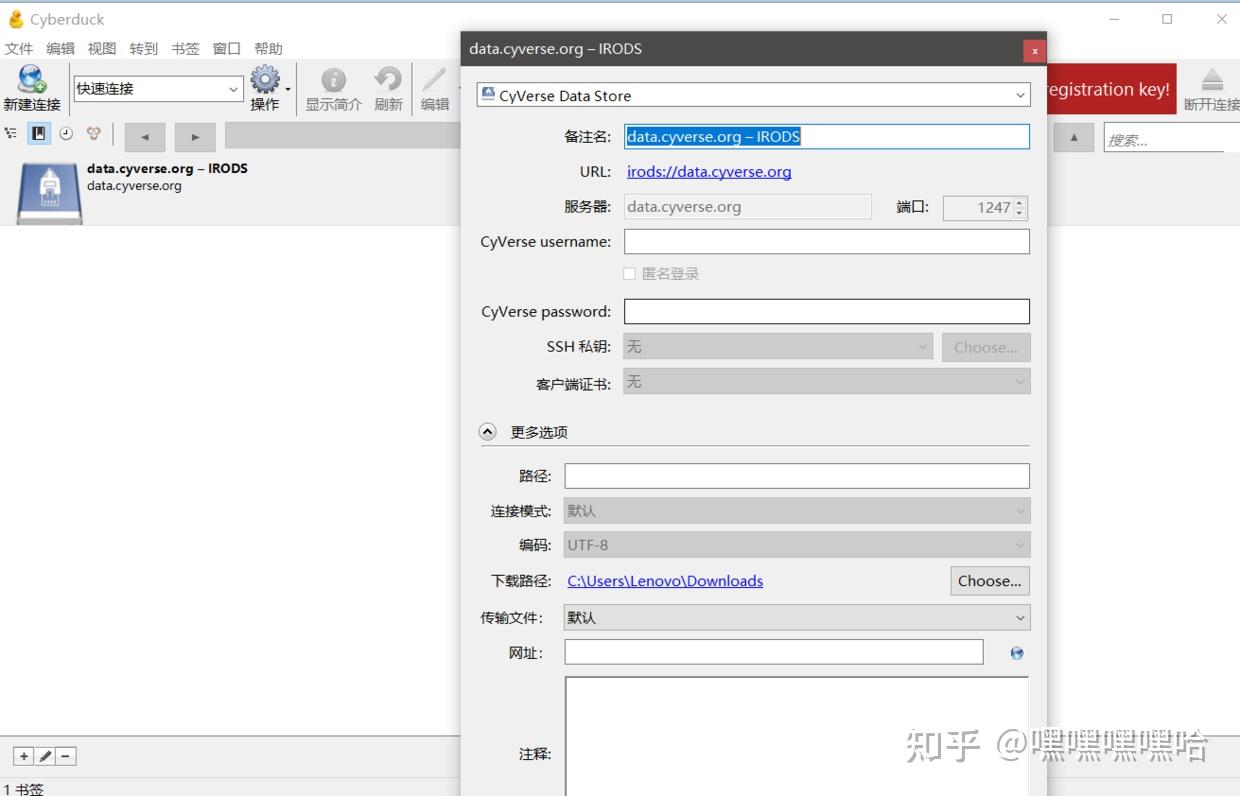Switch to the history clock view icon
The width and height of the screenshot is (1240, 796).
click(66, 133)
